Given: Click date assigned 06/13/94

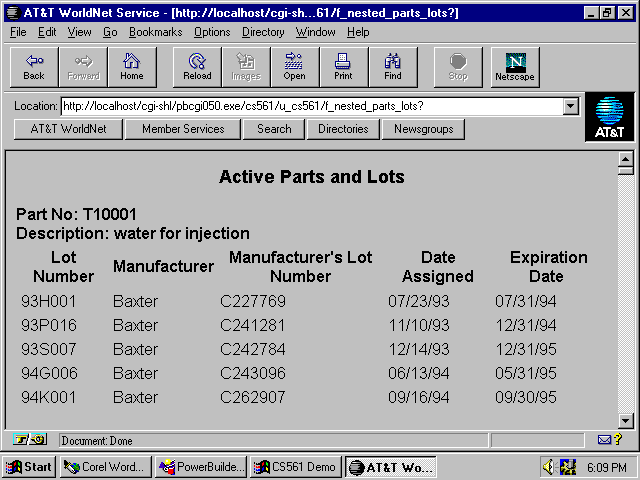Looking at the screenshot, I should (419, 373).
